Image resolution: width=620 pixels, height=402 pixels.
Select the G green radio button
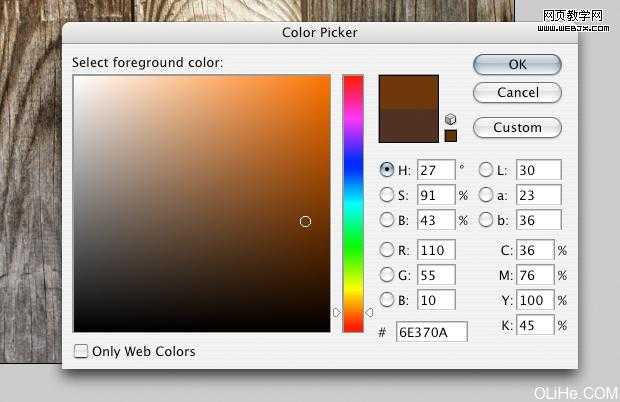[x=387, y=274]
